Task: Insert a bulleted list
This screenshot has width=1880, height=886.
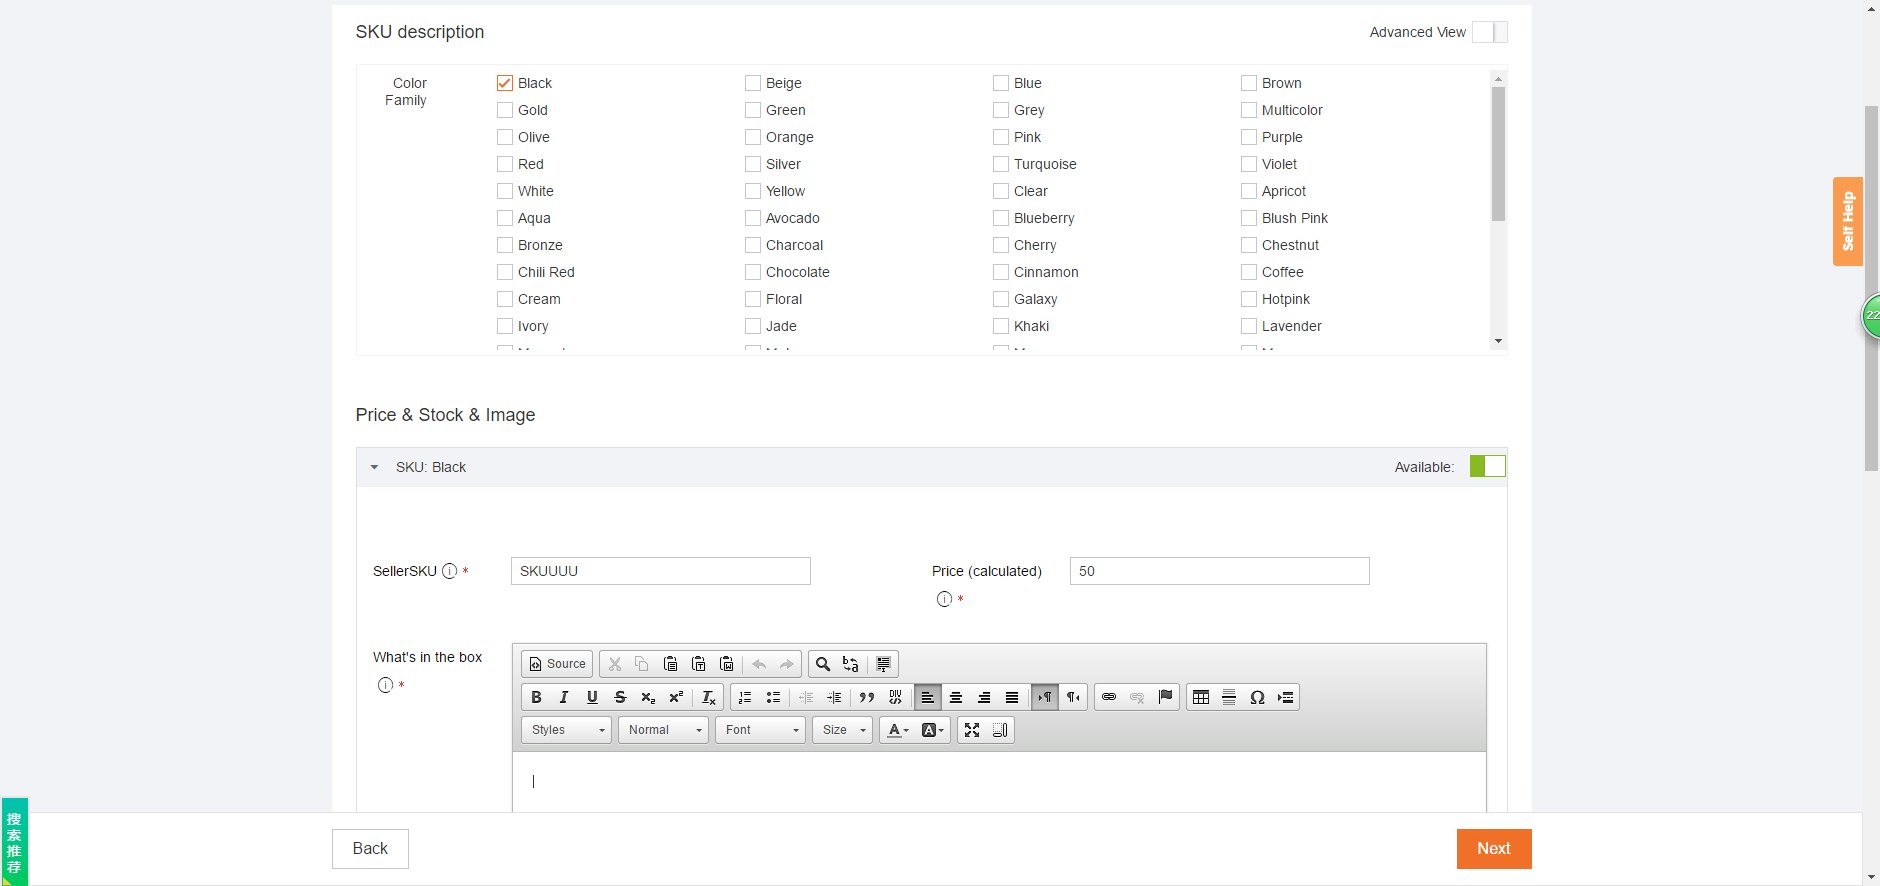Action: tap(773, 697)
